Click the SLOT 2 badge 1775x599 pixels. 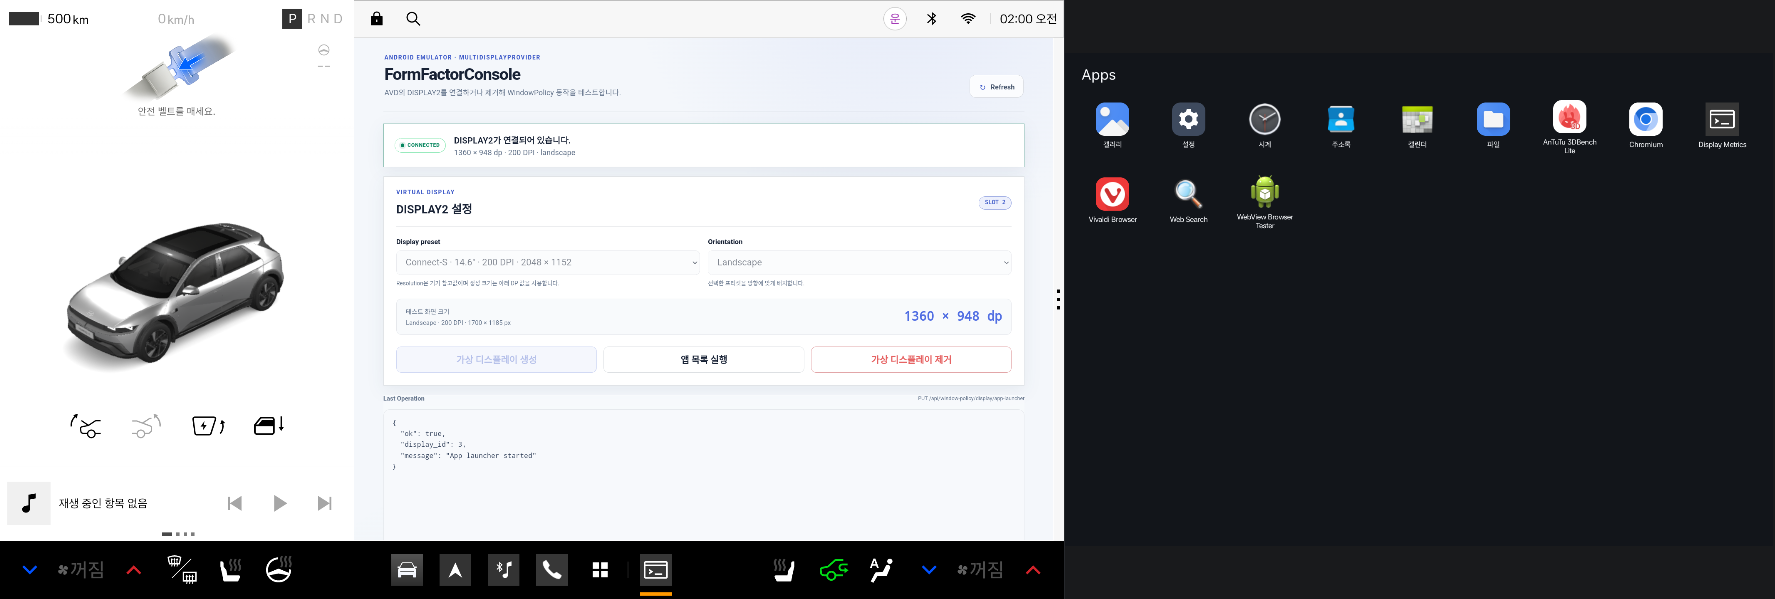tap(995, 202)
